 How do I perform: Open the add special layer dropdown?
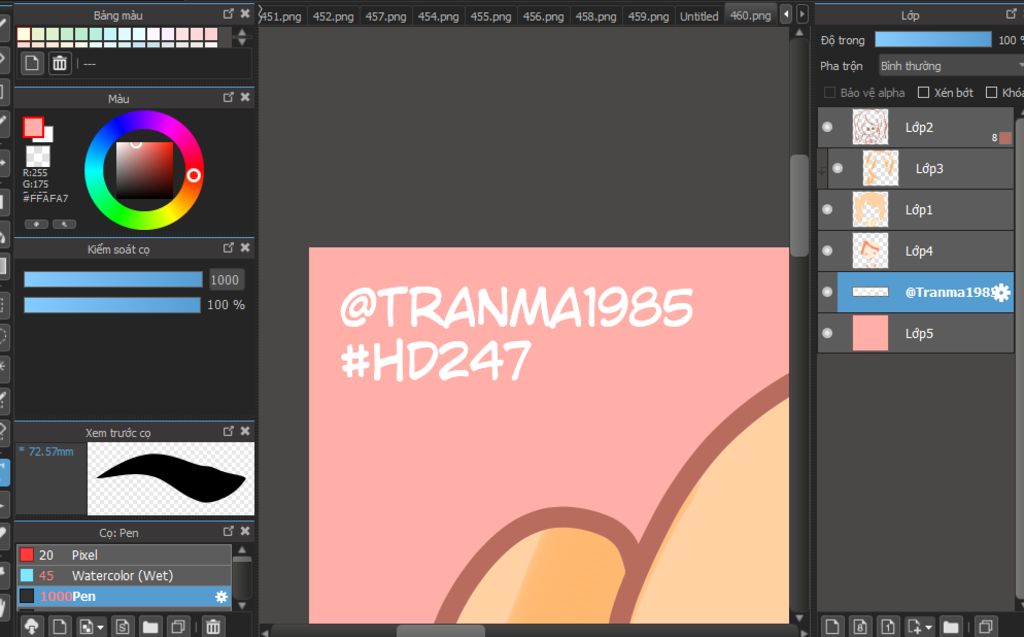click(920, 627)
